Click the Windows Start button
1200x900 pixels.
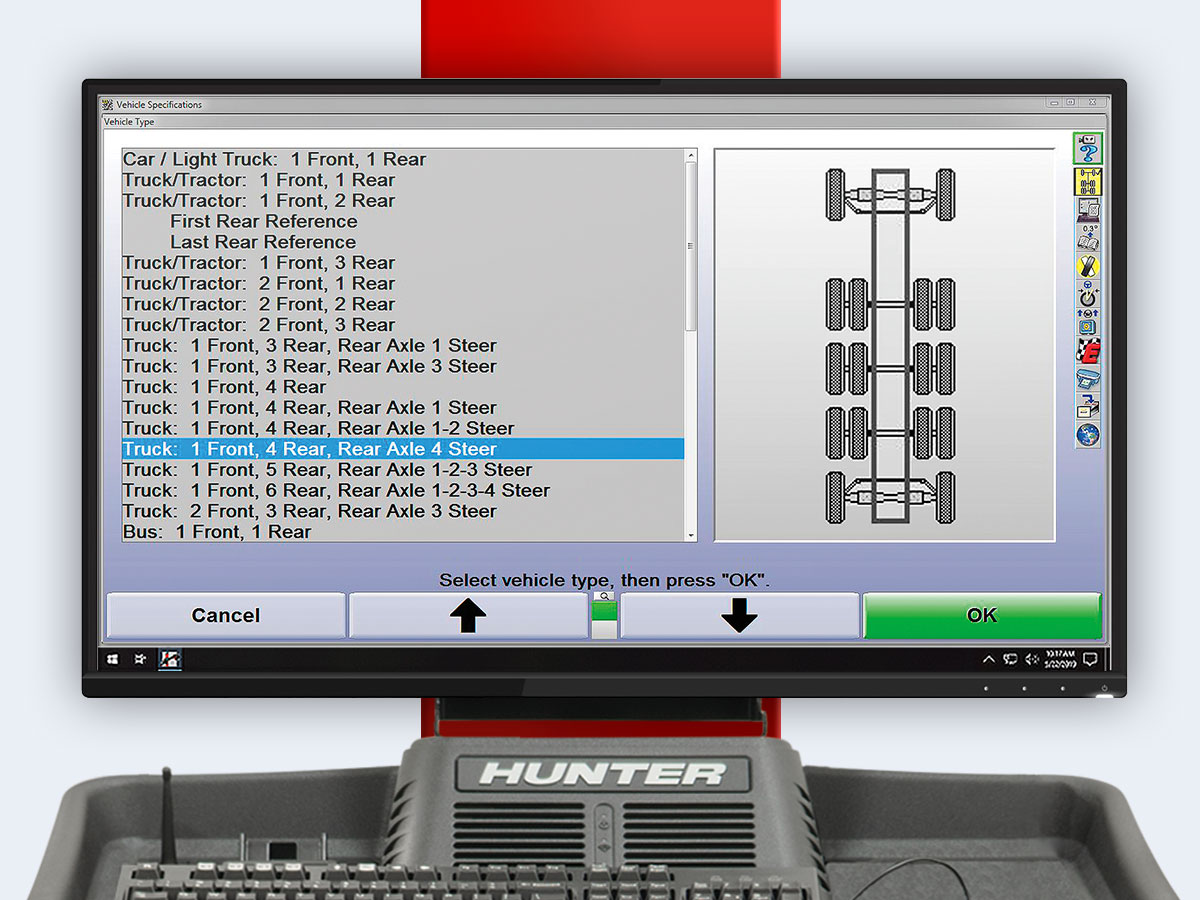tap(113, 660)
